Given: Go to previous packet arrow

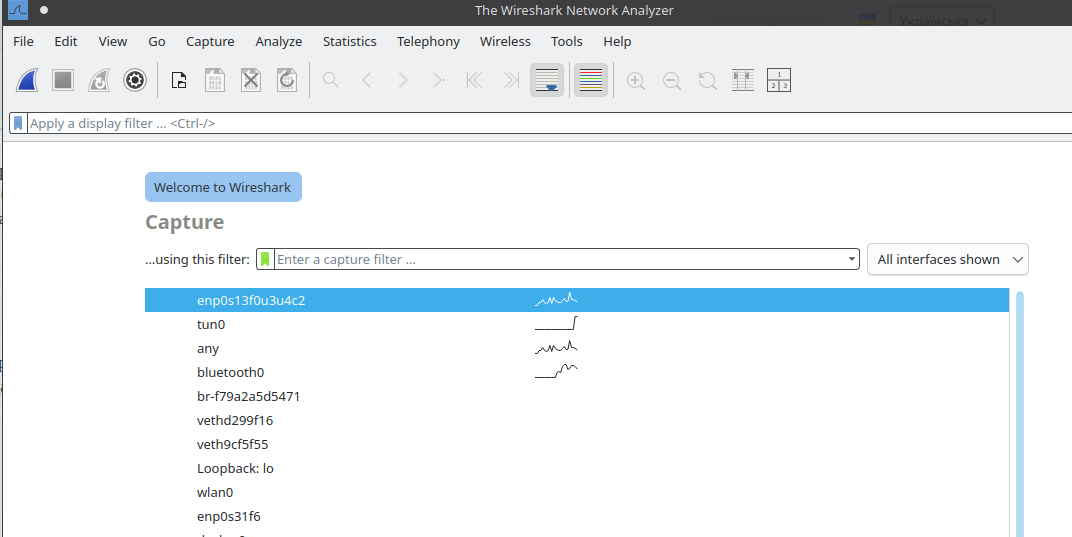Looking at the screenshot, I should 366,81.
